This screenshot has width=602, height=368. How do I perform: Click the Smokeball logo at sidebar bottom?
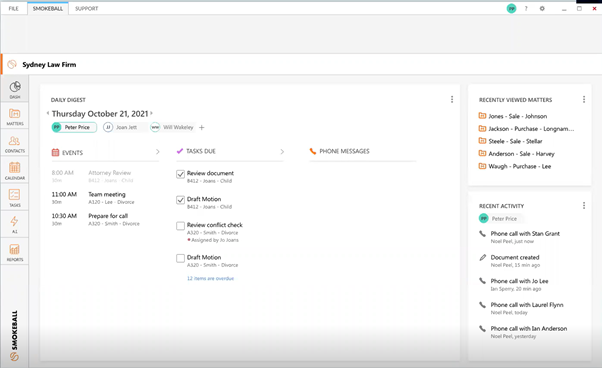(x=14, y=336)
